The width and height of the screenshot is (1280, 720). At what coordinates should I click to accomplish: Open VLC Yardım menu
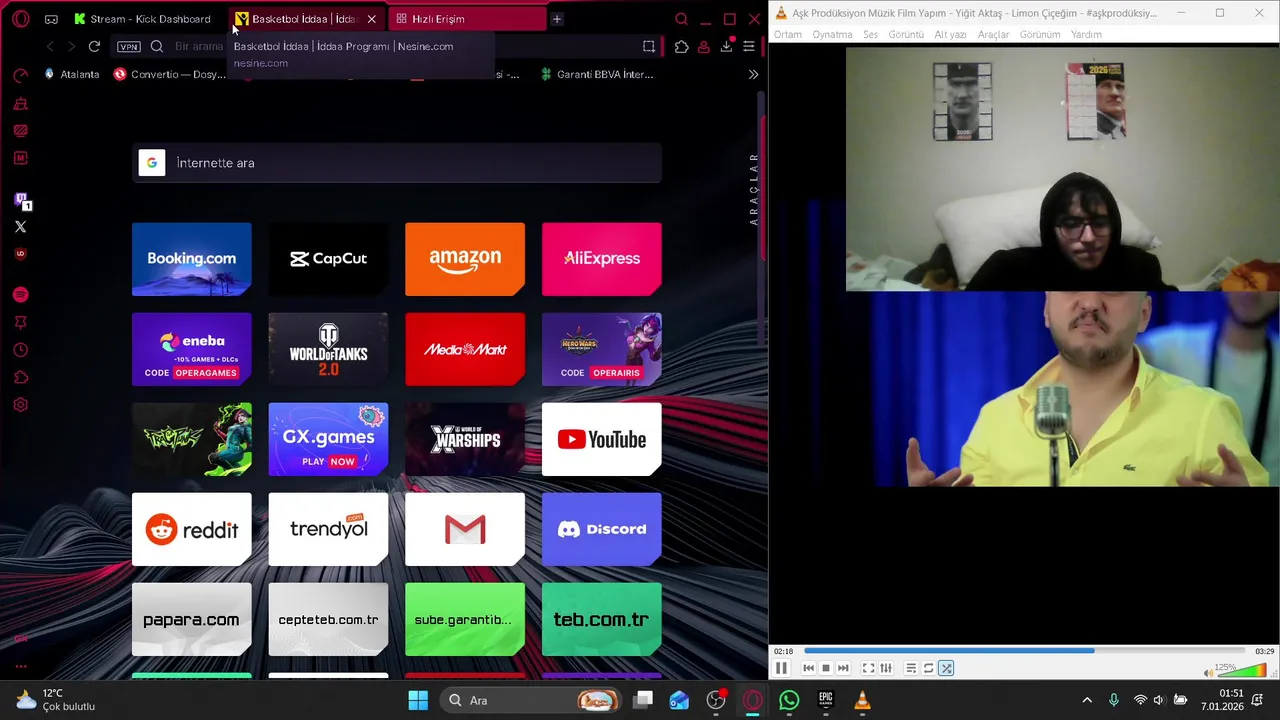click(1086, 34)
